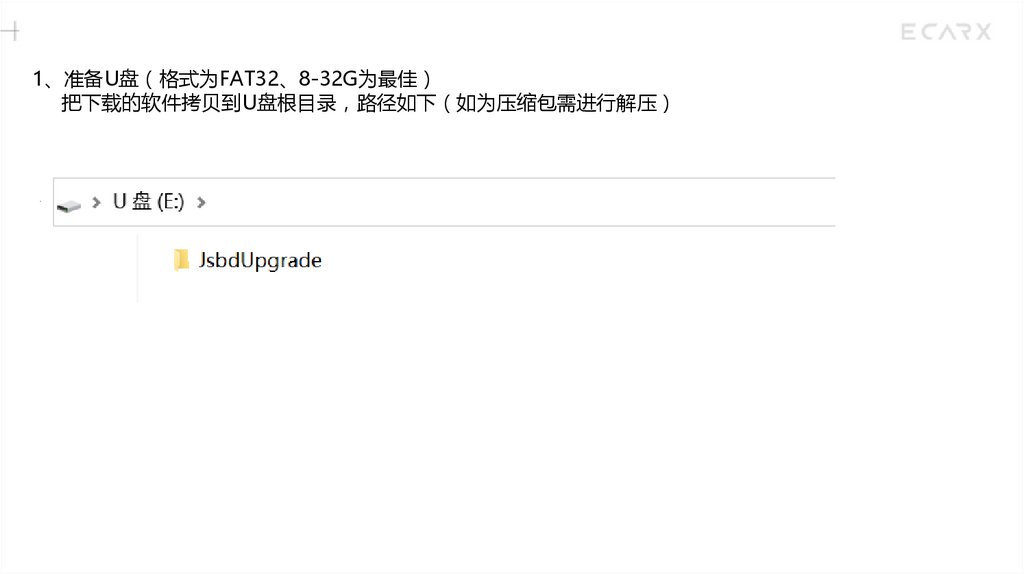Click the "格式为" text

tap(189, 79)
